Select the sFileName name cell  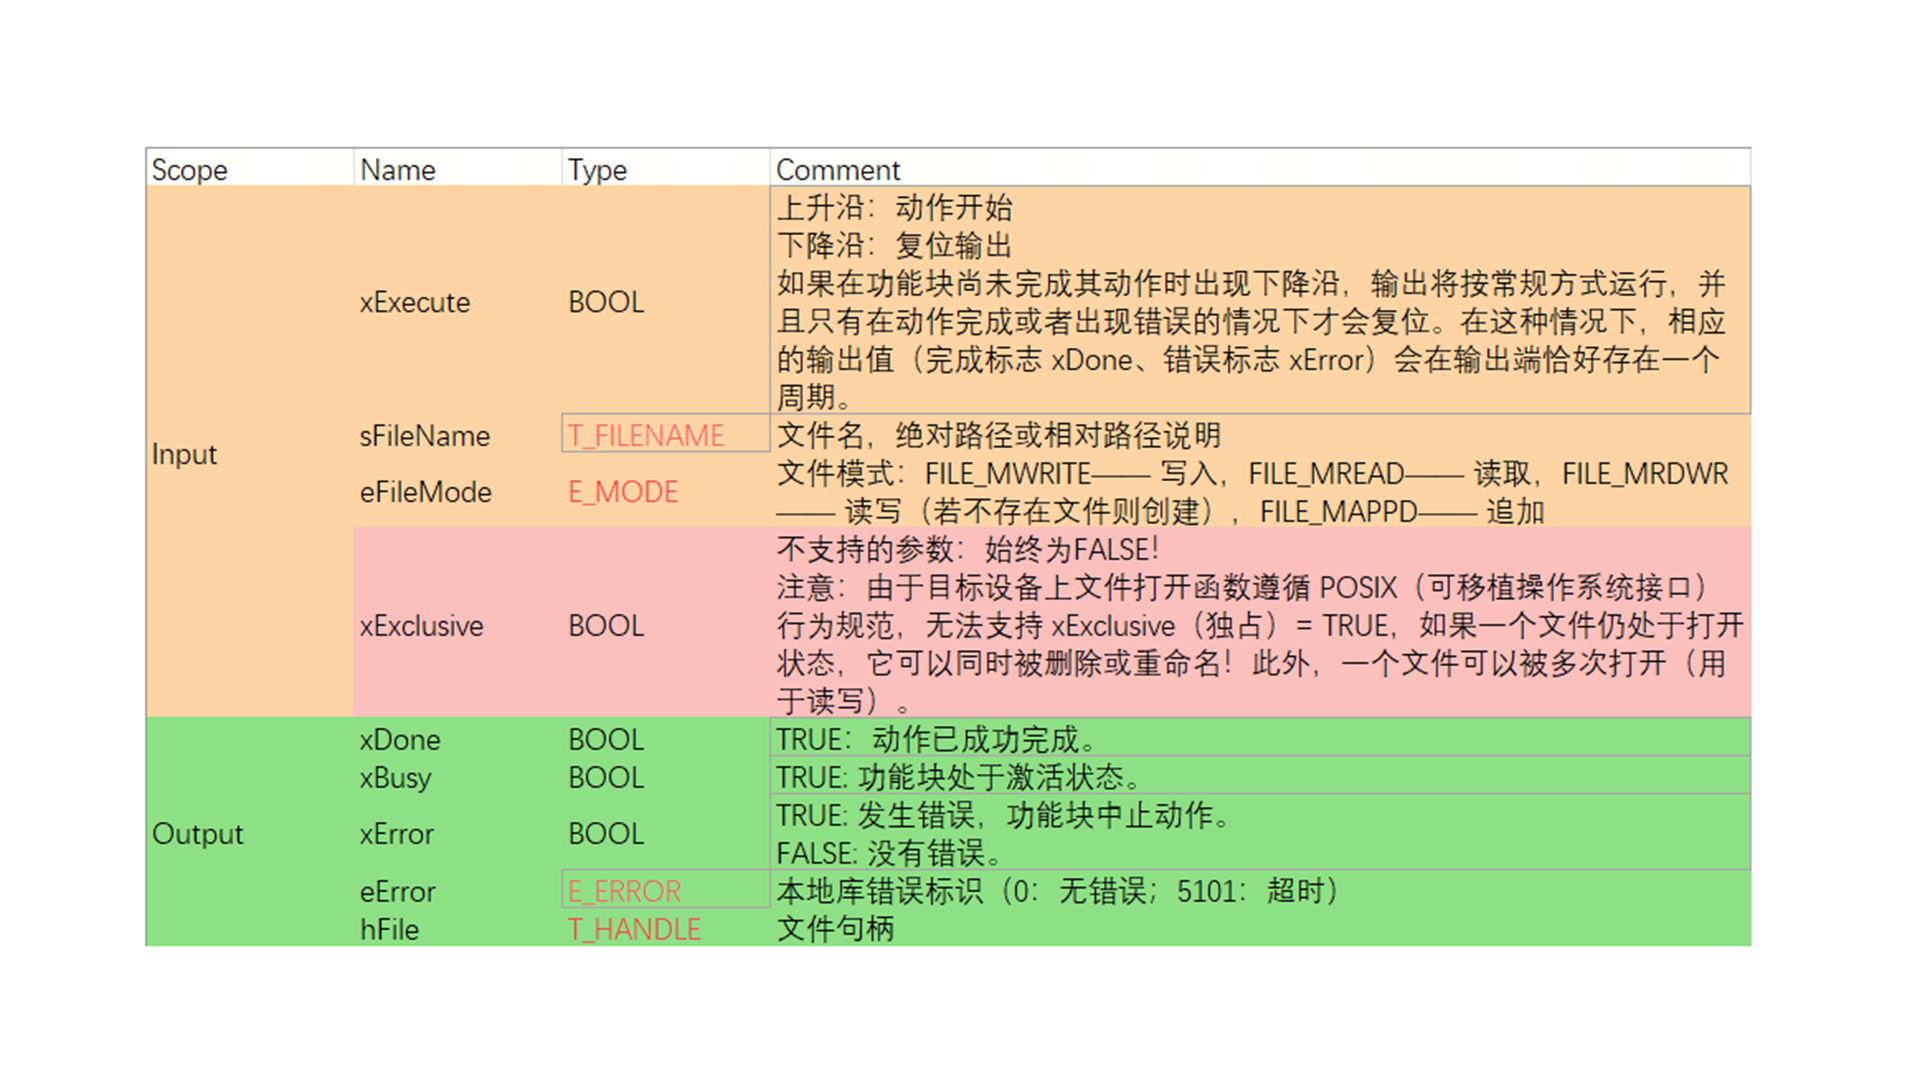tap(425, 436)
